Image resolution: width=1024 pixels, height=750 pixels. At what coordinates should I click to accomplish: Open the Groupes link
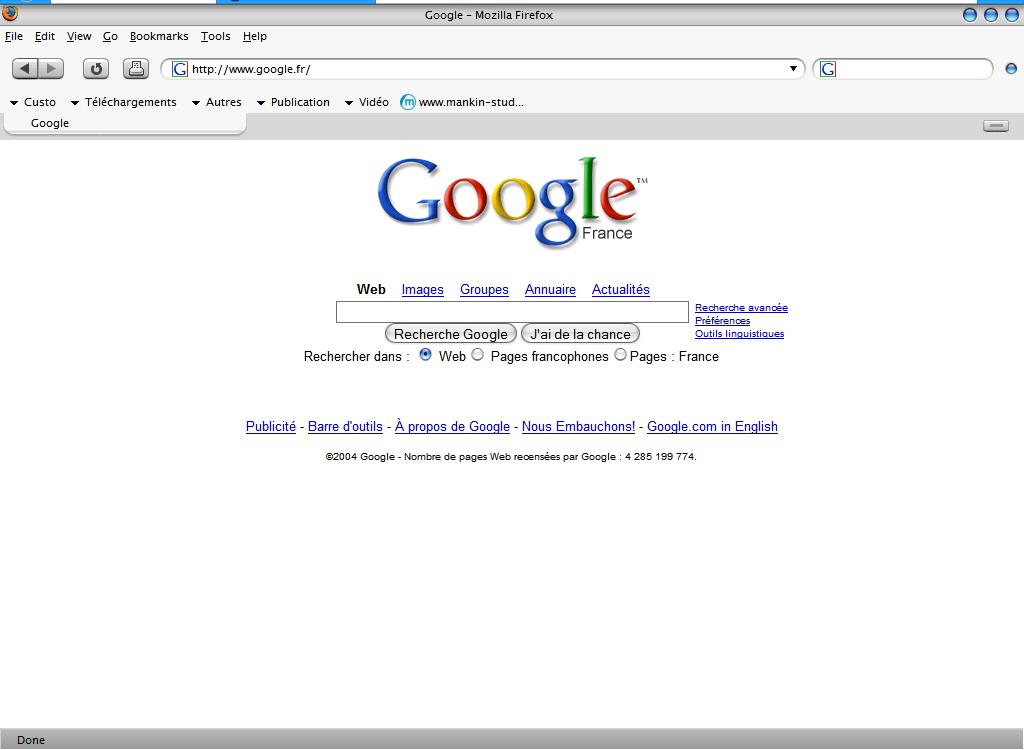tap(484, 289)
